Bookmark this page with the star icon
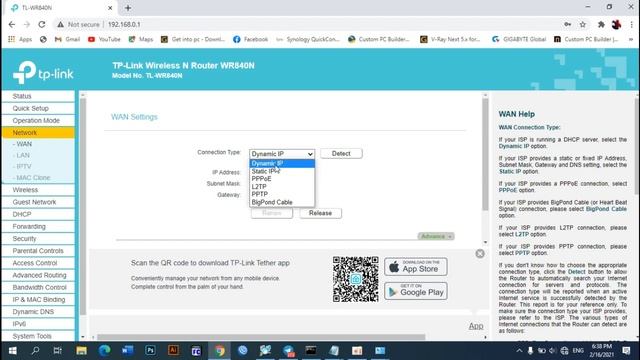Screen dimensions: 640x360 click(x=583, y=24)
